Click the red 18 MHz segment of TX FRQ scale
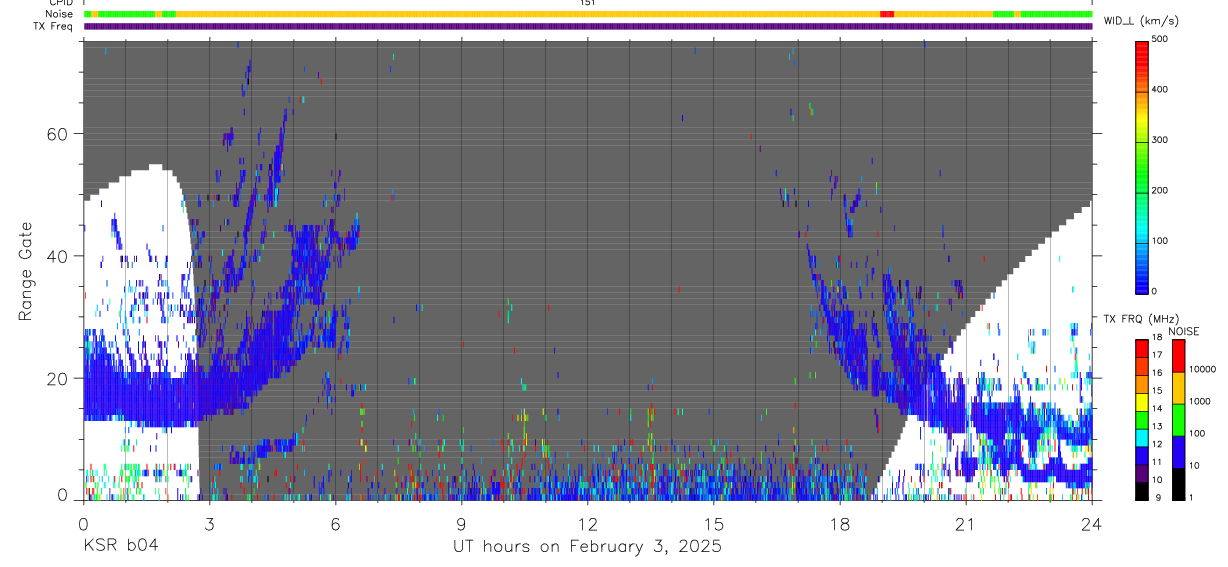Image resolution: width=1228 pixels, height=567 pixels. 1142,348
